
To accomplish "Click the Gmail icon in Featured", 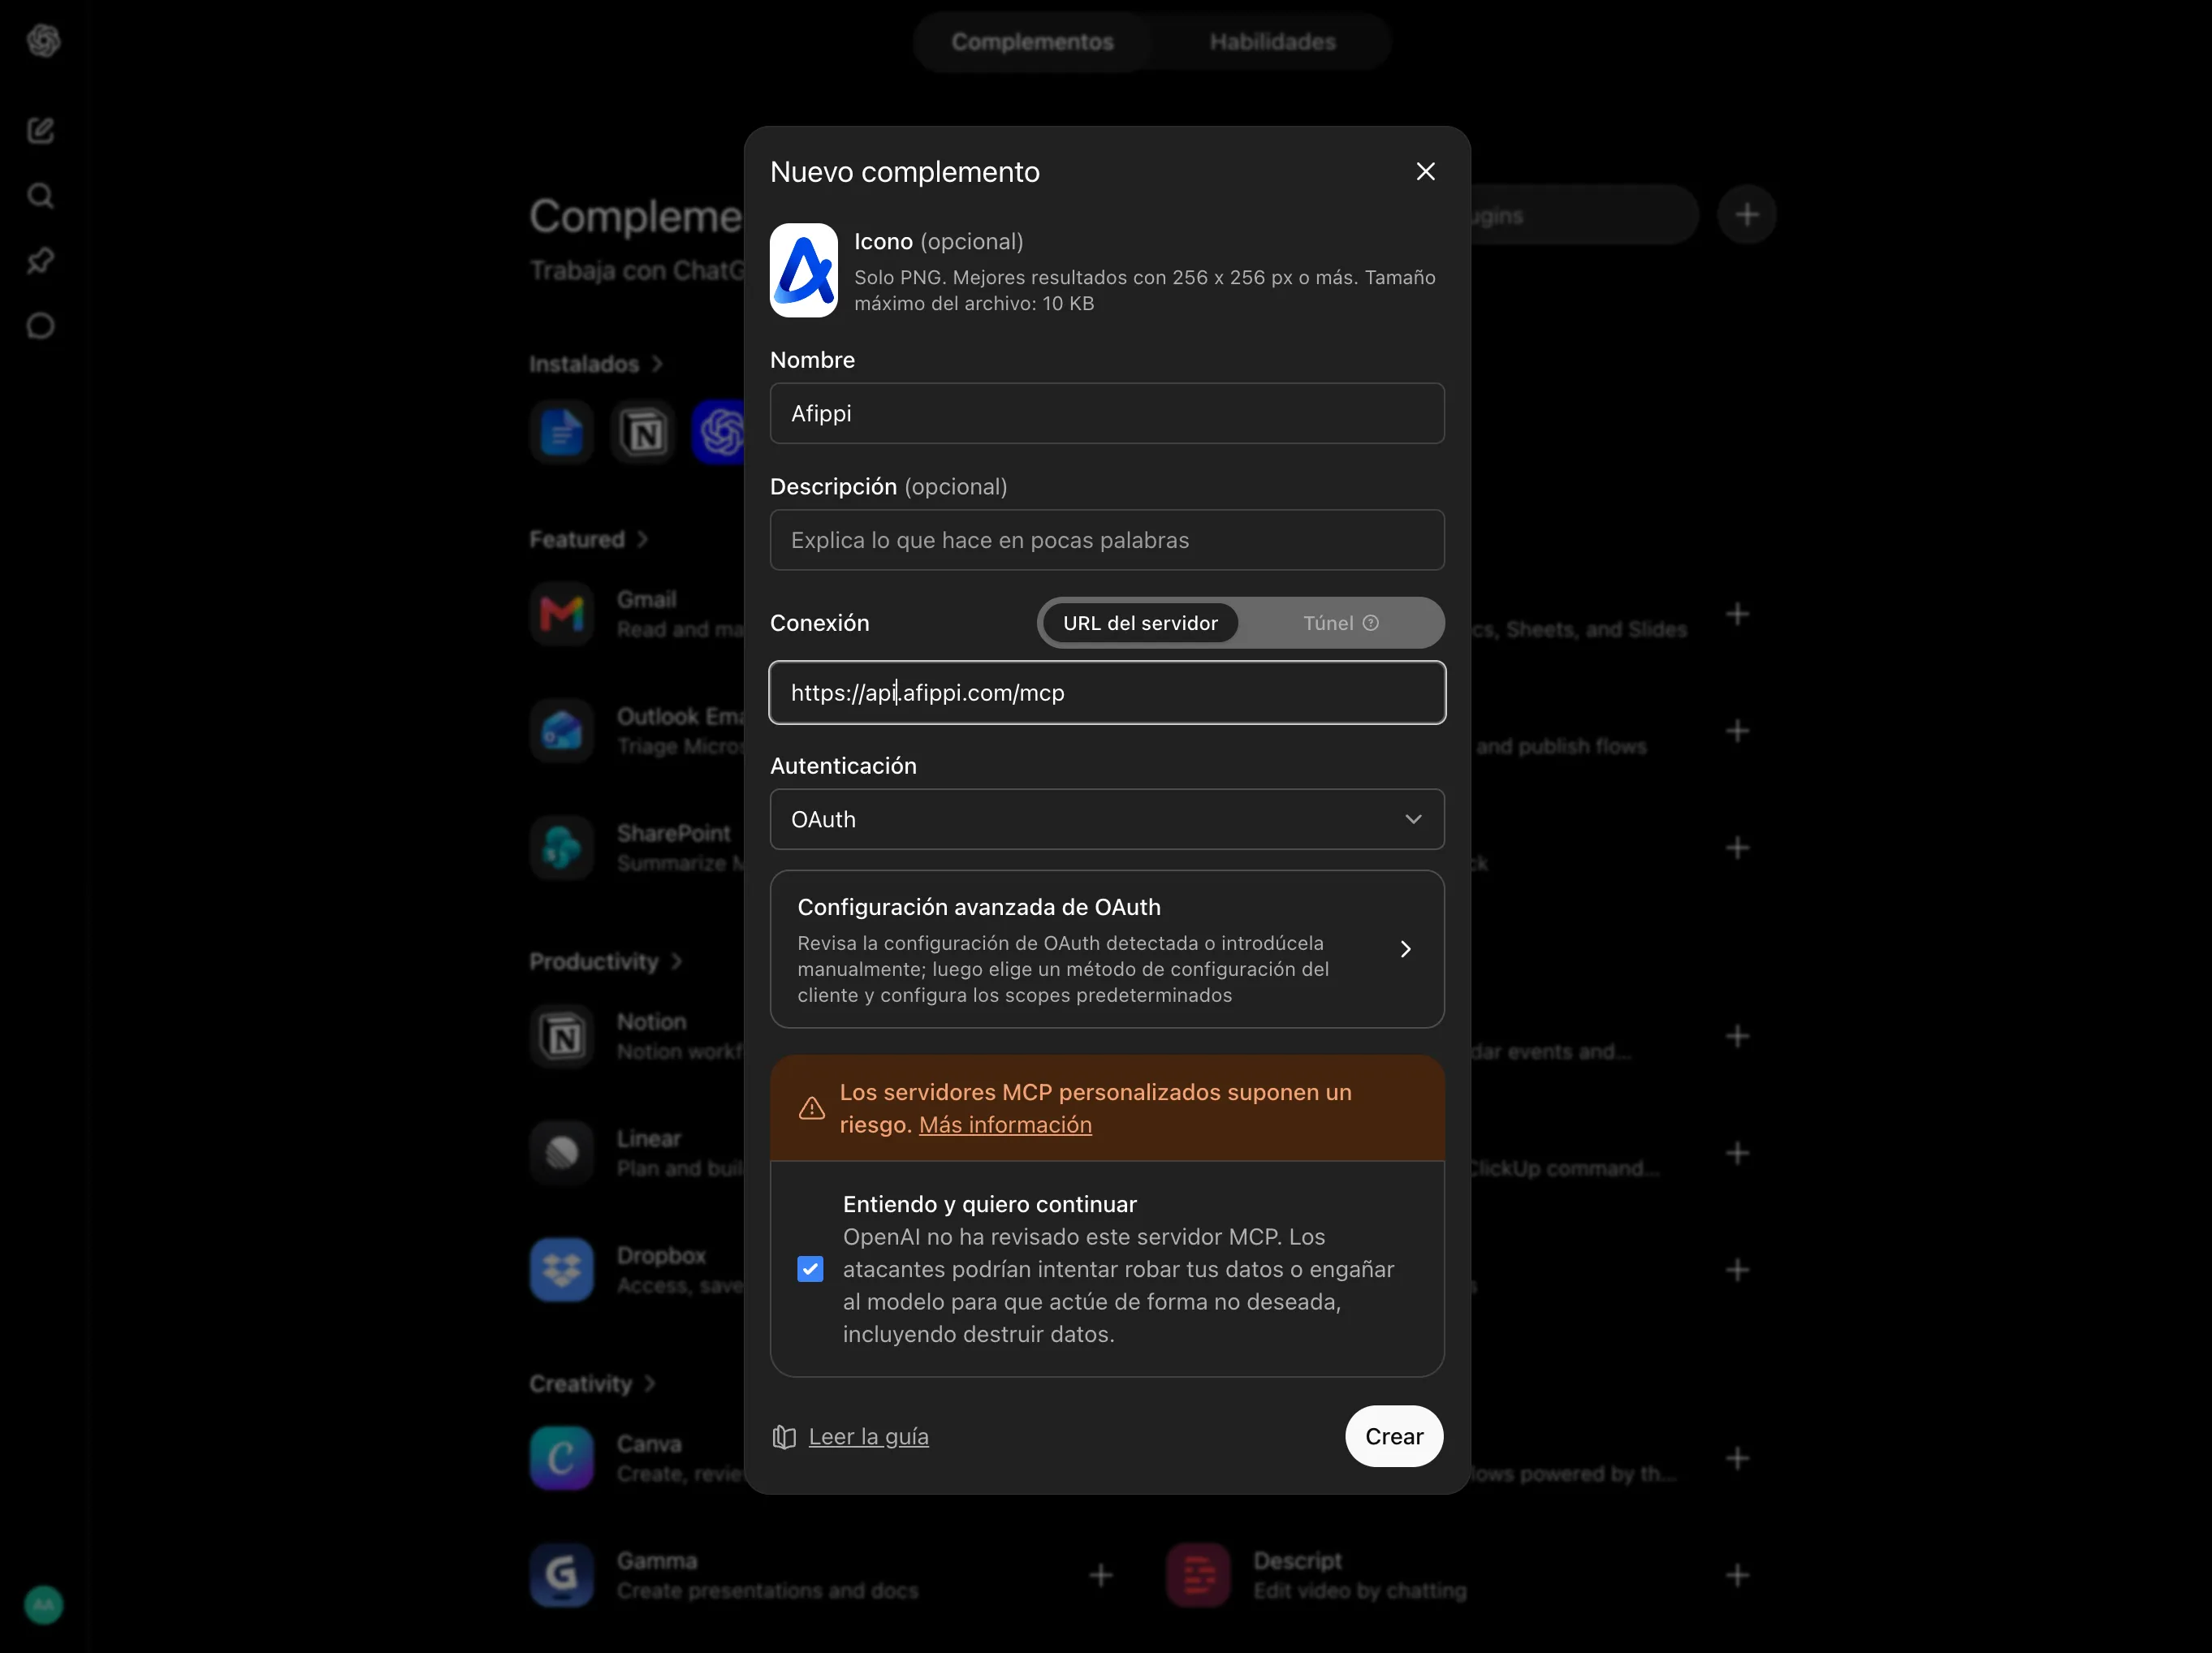I will click(562, 614).
